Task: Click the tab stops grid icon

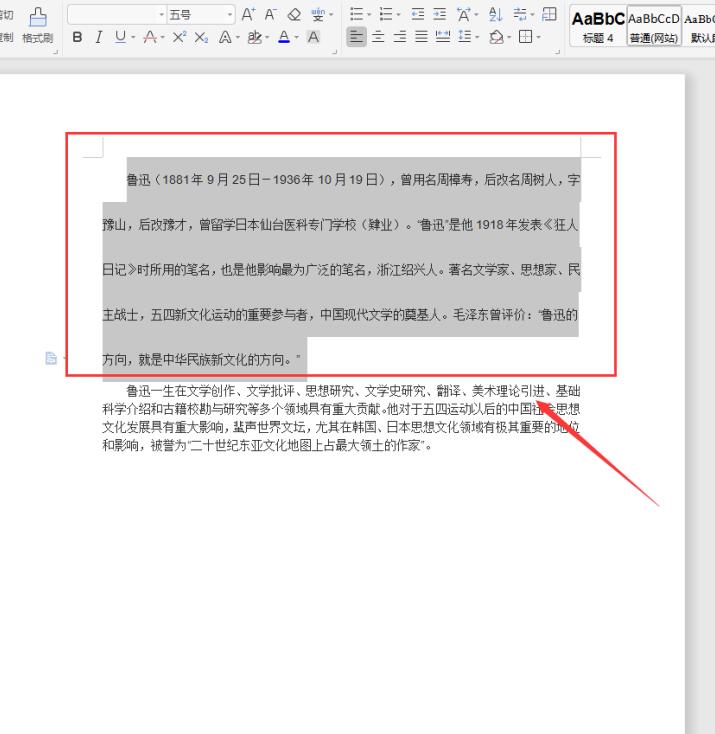Action: pos(549,15)
